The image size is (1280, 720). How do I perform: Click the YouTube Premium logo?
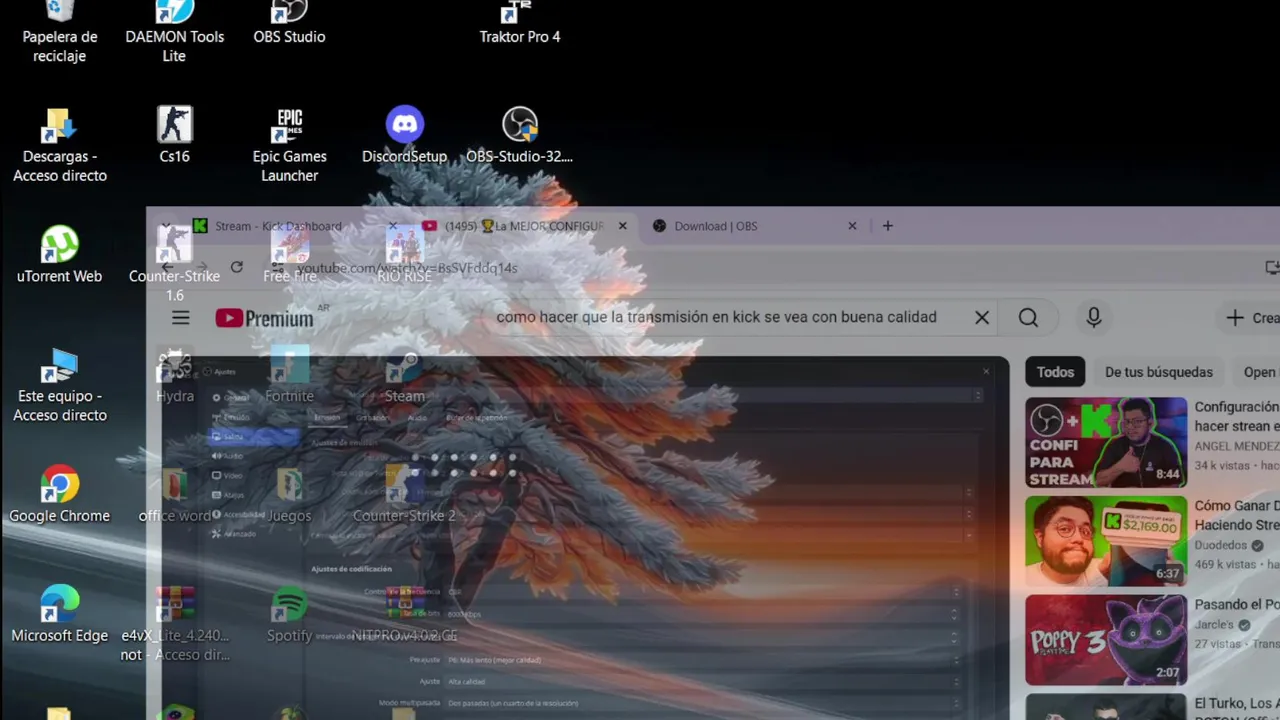(264, 318)
